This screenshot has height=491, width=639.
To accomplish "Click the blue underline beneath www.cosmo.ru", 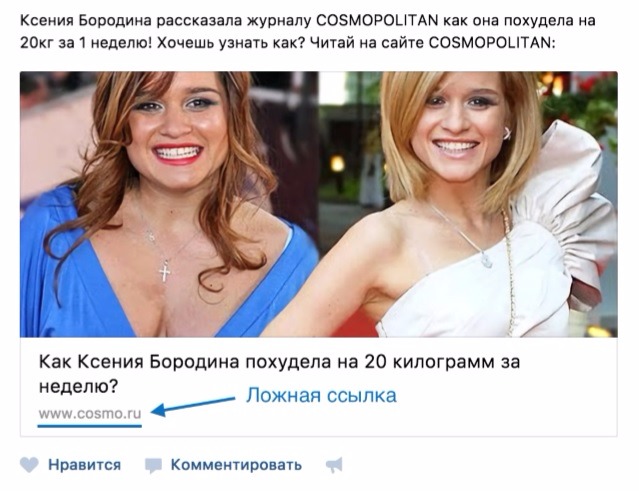I will click(x=90, y=426).
